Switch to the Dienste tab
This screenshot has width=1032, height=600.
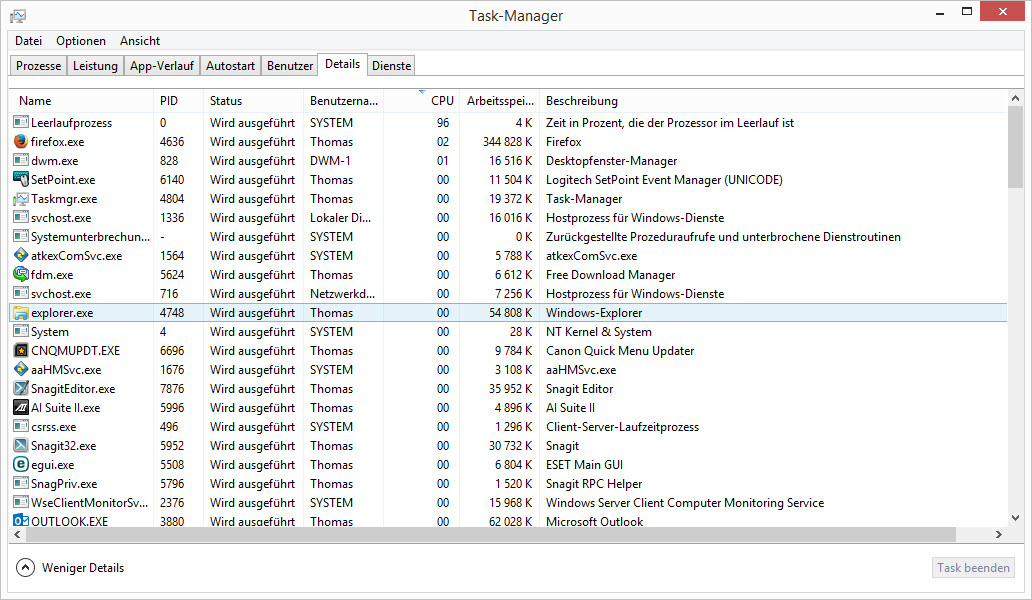[x=391, y=66]
